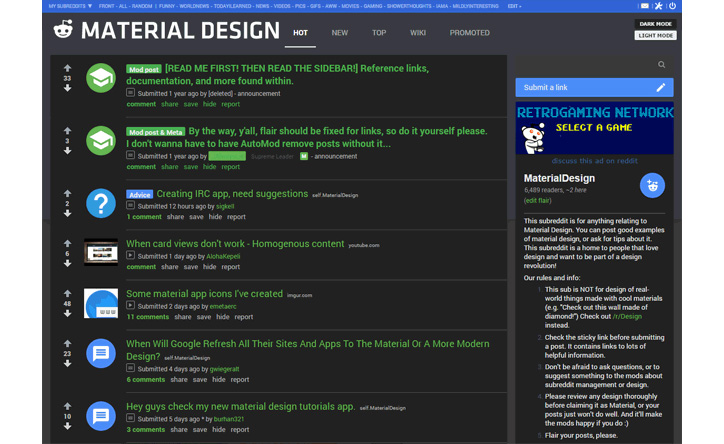Downvote the flair should be fixed post
This screenshot has width=724, height=444.
67,150
